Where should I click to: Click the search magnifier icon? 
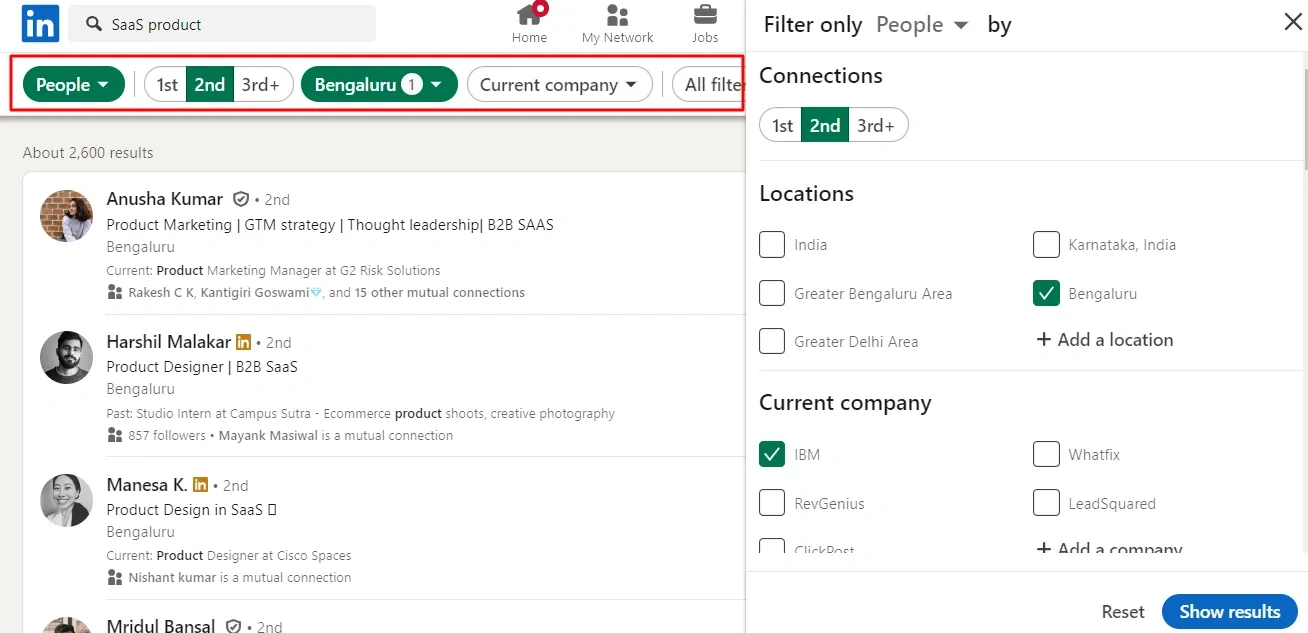[95, 22]
